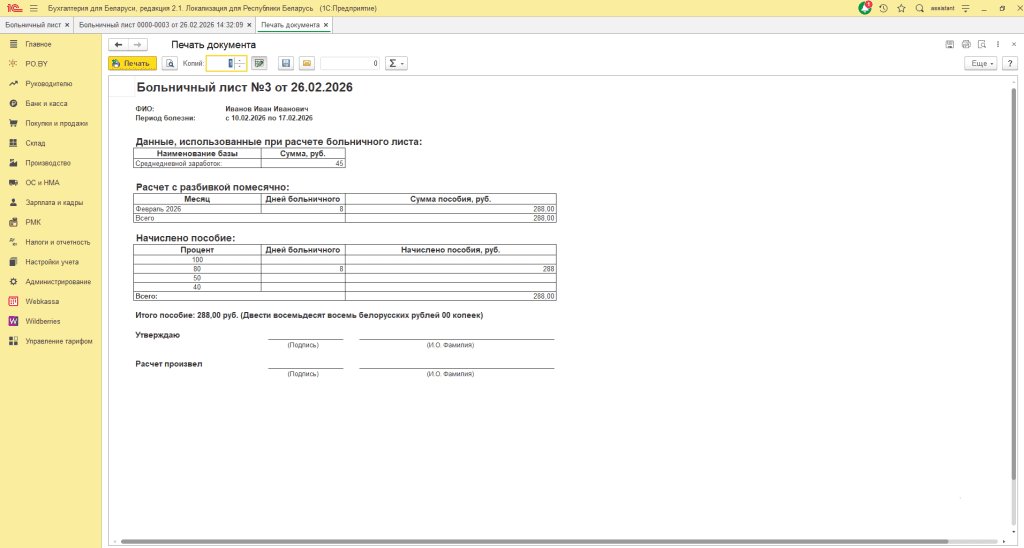
Task: Click the horizontal scrollbar at bottom
Action: click(500, 542)
